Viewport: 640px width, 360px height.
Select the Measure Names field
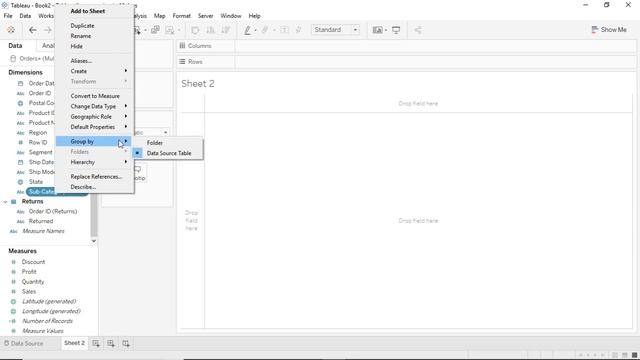point(43,231)
